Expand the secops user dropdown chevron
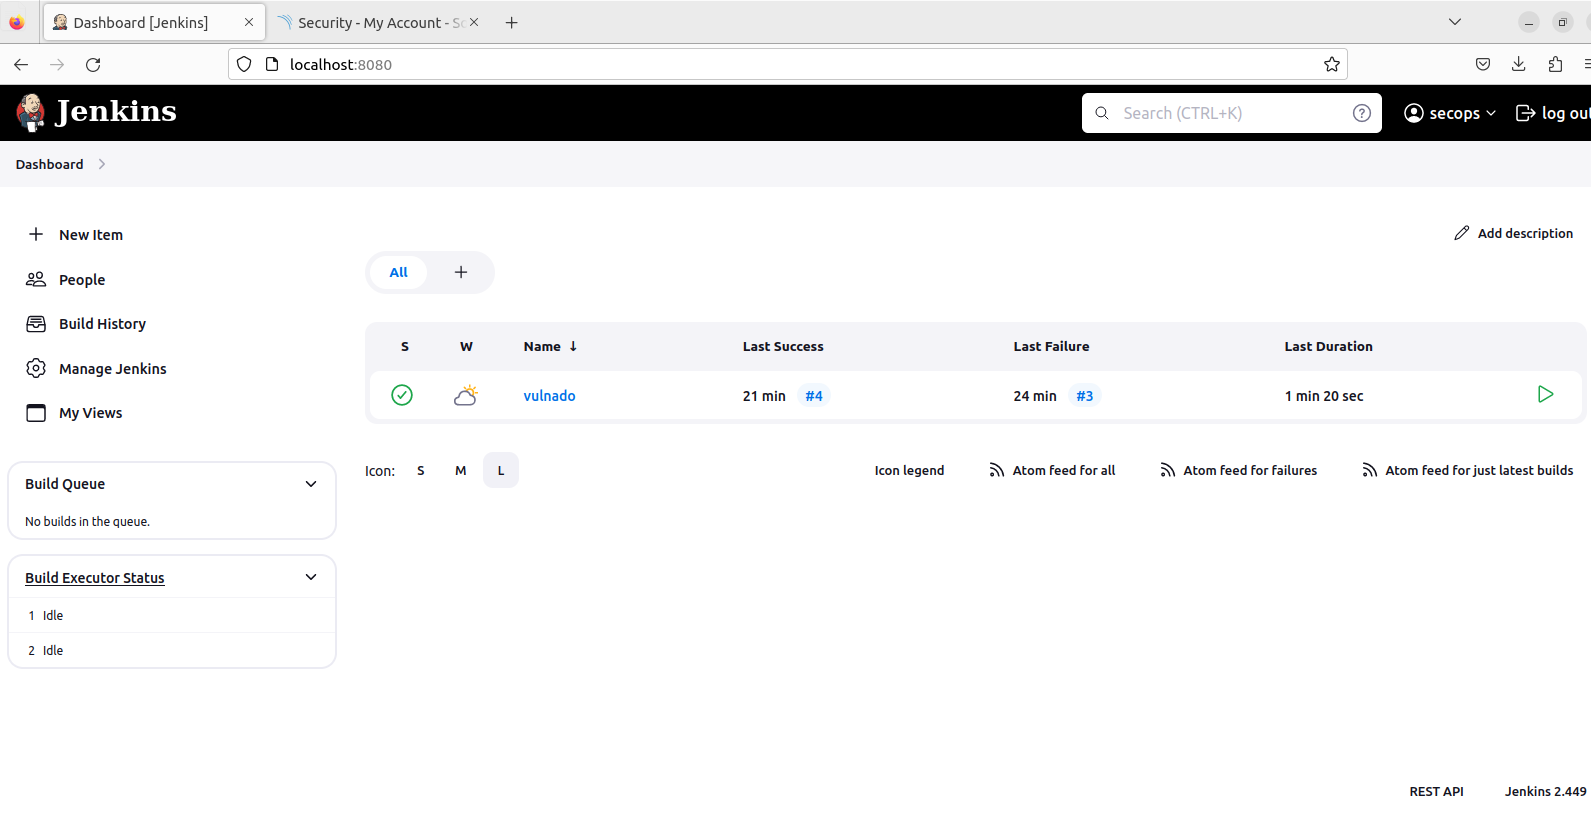Image resolution: width=1591 pixels, height=817 pixels. (1491, 113)
